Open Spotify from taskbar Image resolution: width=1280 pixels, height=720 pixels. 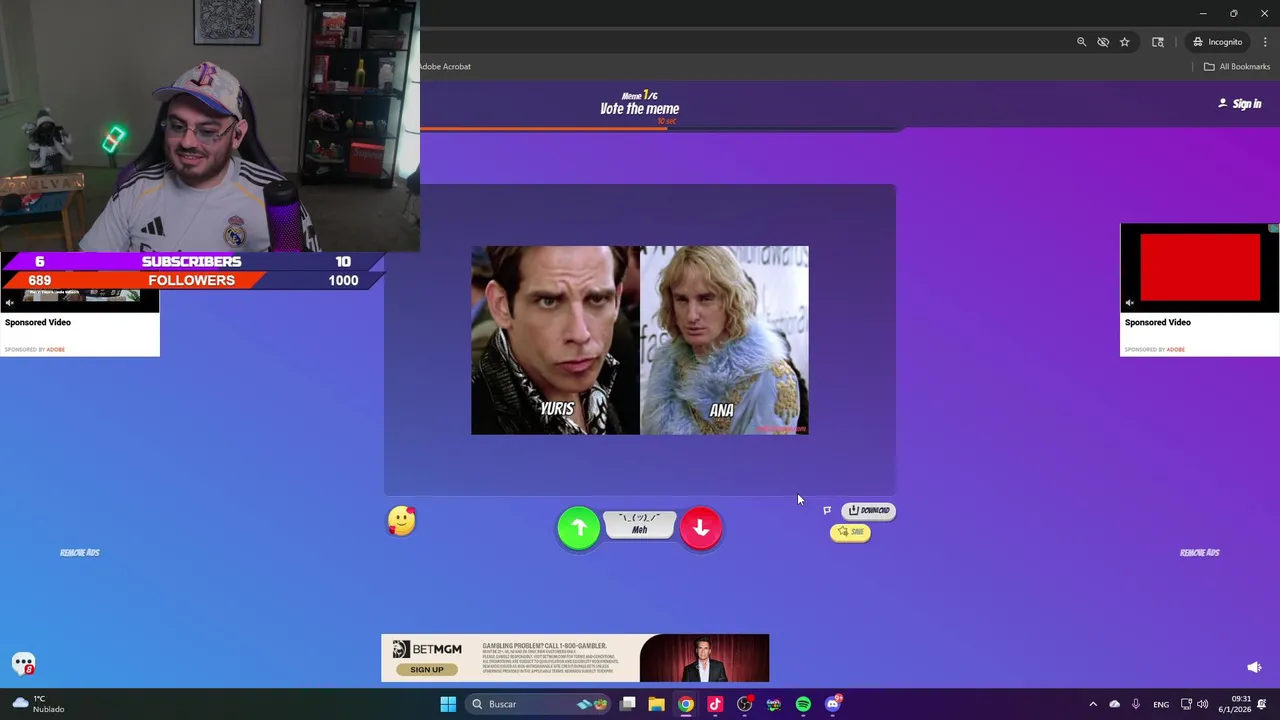click(x=803, y=704)
